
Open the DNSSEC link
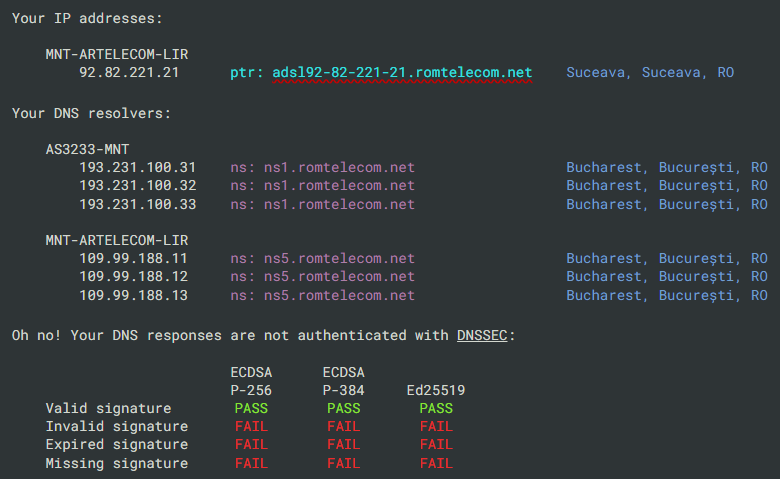click(x=485, y=334)
